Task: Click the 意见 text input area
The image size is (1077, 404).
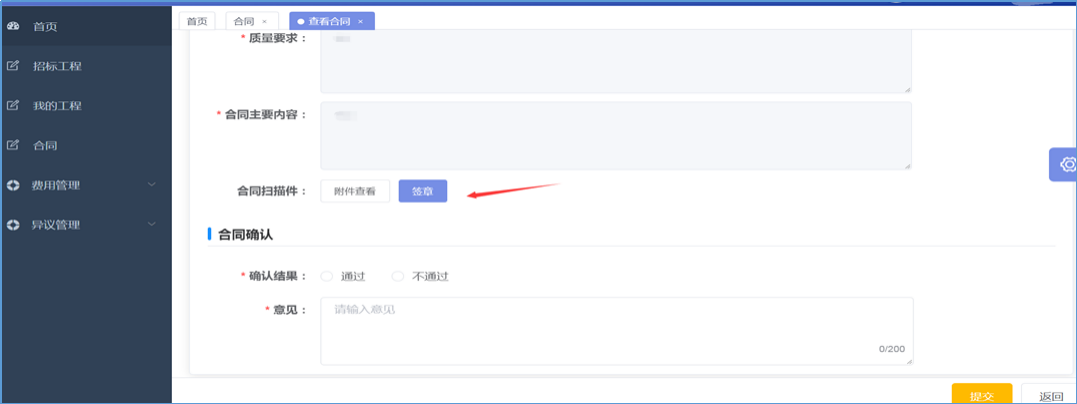Action: pos(617,330)
